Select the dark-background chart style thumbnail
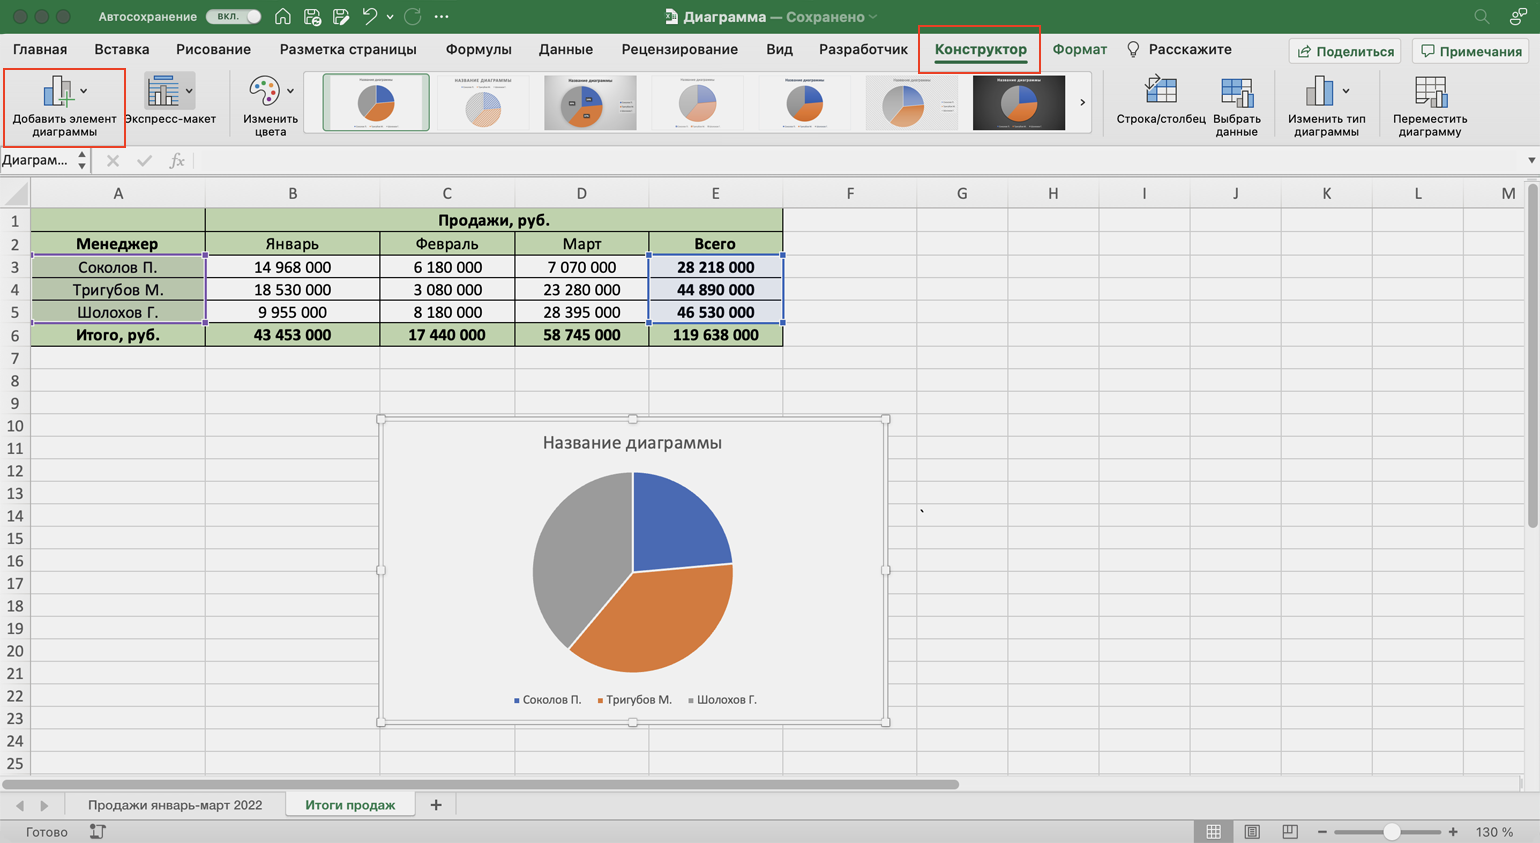This screenshot has height=843, width=1540. (1018, 102)
